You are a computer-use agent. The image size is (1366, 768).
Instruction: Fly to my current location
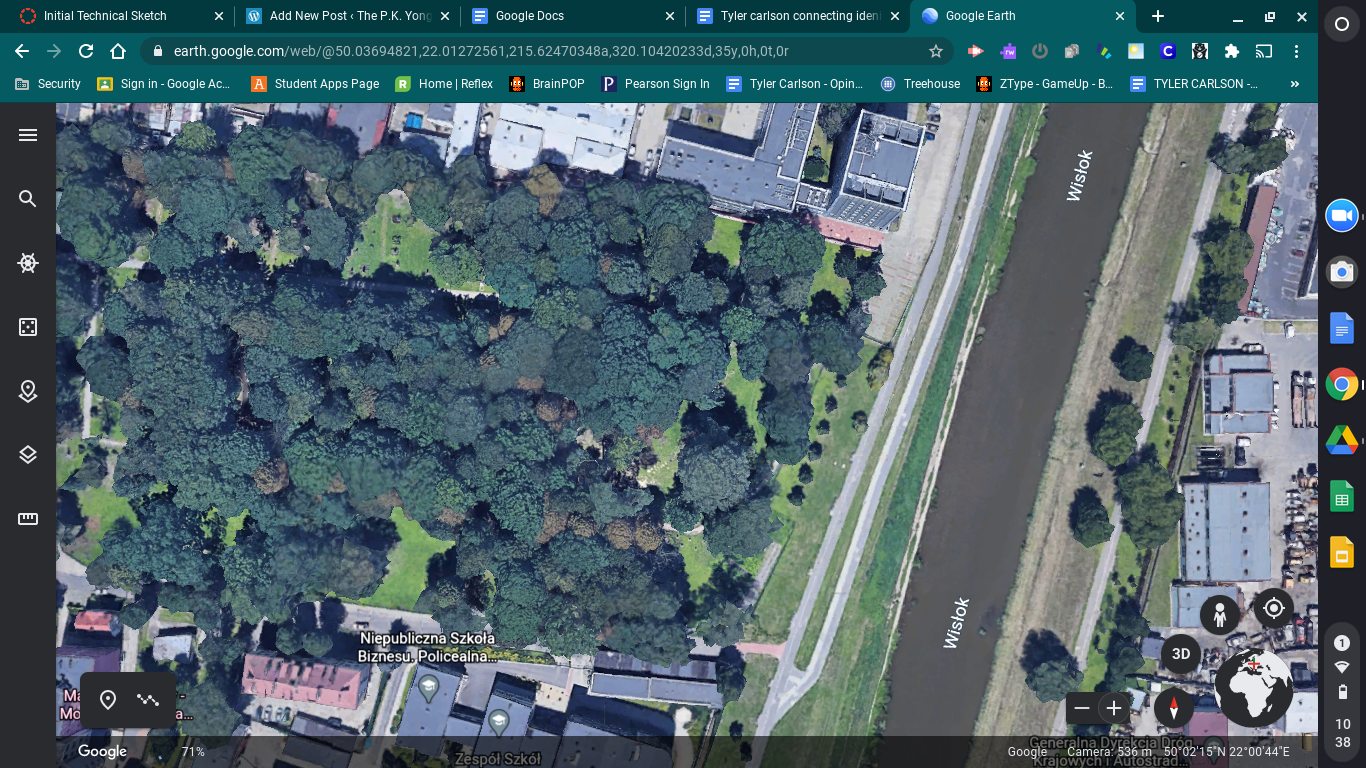1273,608
